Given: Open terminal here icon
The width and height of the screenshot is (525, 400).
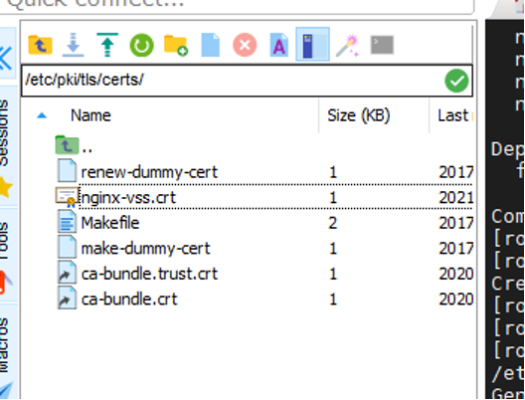Looking at the screenshot, I should point(382,45).
